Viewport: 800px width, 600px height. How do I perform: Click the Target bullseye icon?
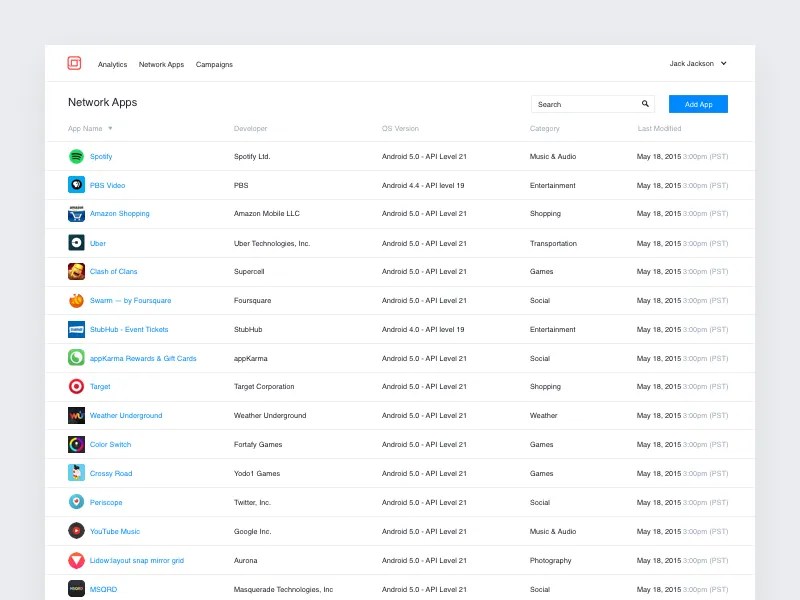click(77, 387)
